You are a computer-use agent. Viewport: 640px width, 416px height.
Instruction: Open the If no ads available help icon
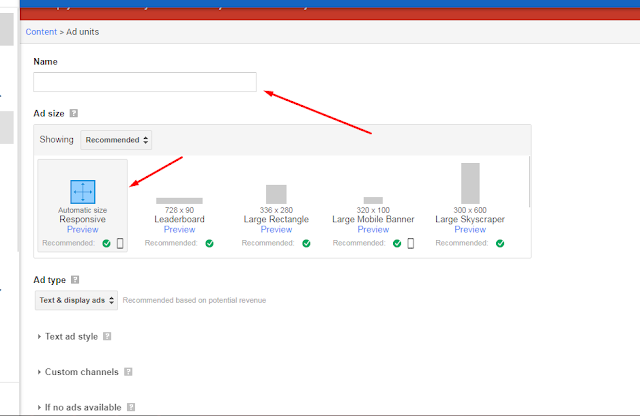[x=131, y=407]
